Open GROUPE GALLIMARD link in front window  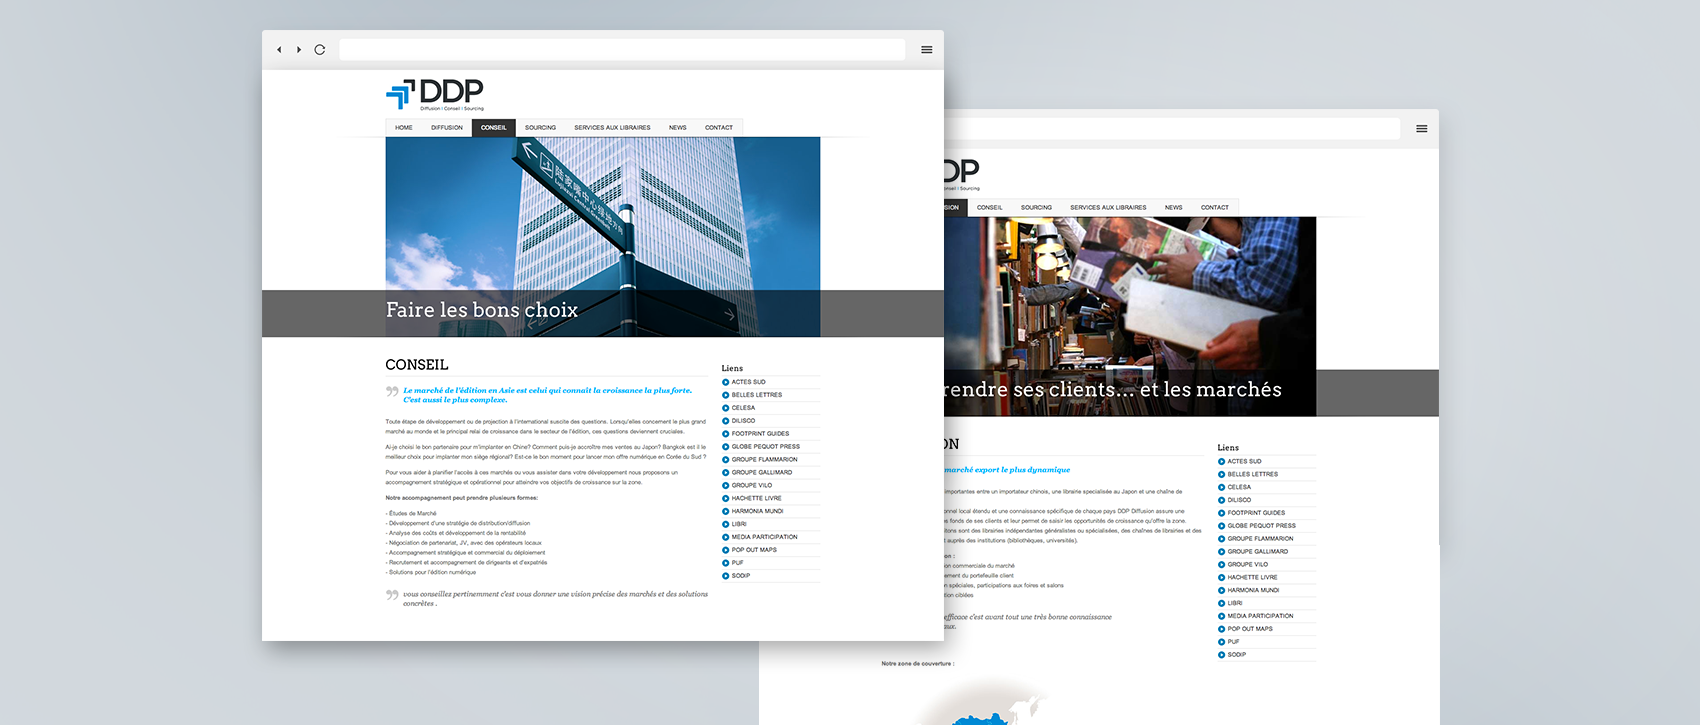(x=762, y=473)
